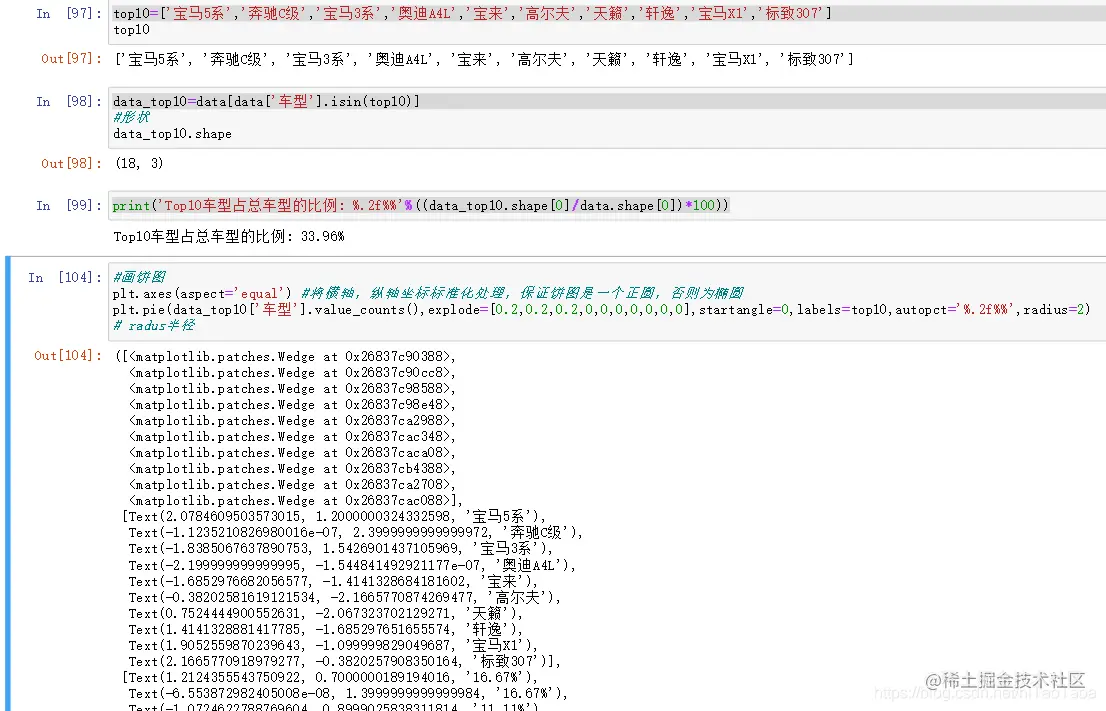Click Wedge at 0x26837cac088 output line

[x=296, y=501]
